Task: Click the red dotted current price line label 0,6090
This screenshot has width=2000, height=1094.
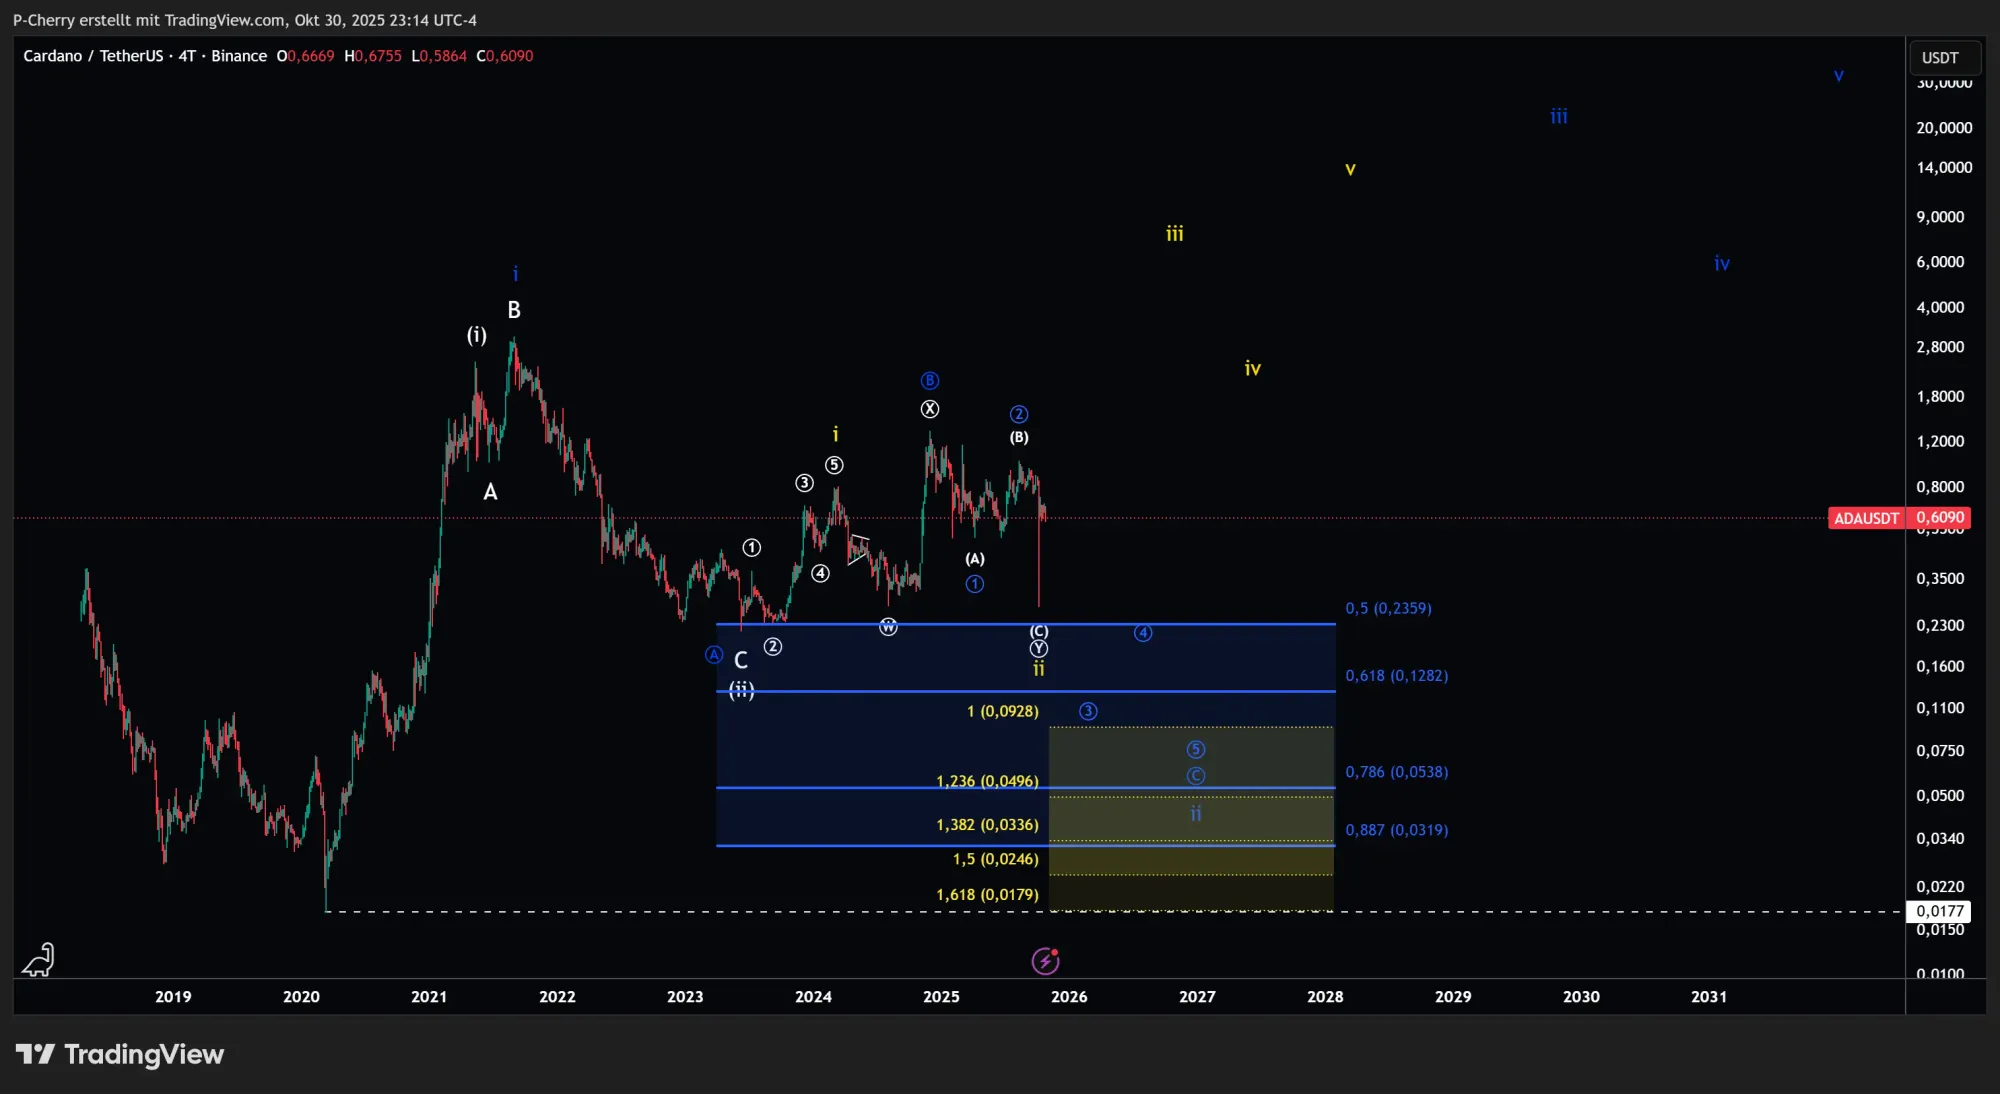Action: [x=1939, y=518]
